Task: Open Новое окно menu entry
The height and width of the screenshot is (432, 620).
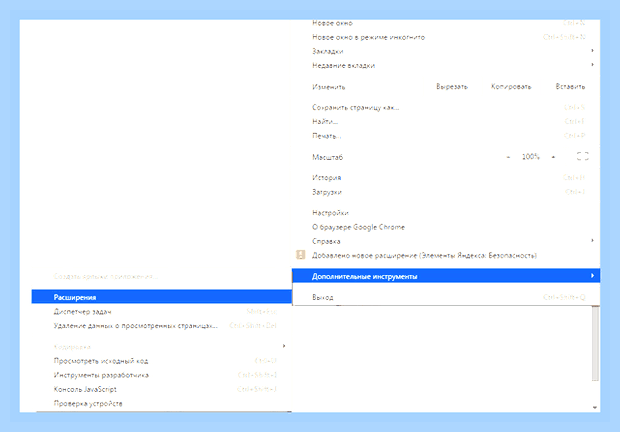Action: click(x=446, y=23)
